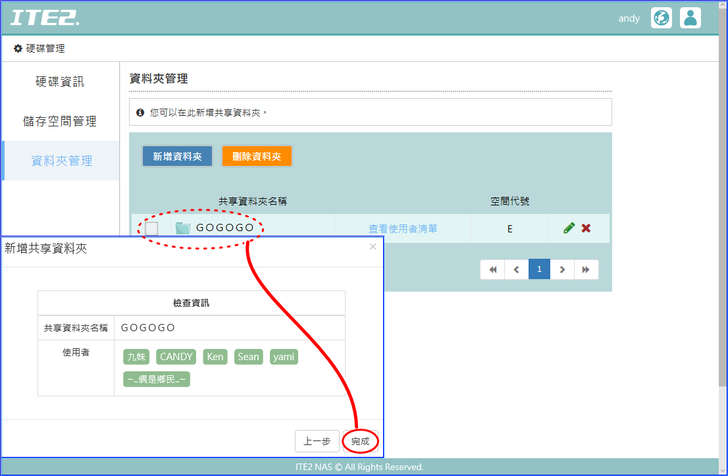Click the 新增資料夾 button
This screenshot has width=728, height=476.
pyautogui.click(x=177, y=156)
